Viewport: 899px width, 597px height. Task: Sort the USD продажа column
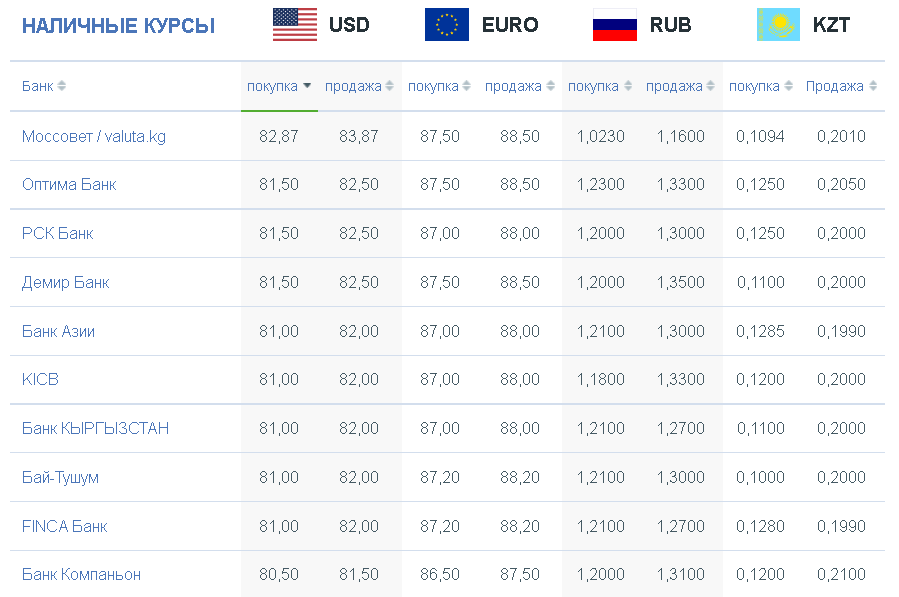tap(389, 86)
